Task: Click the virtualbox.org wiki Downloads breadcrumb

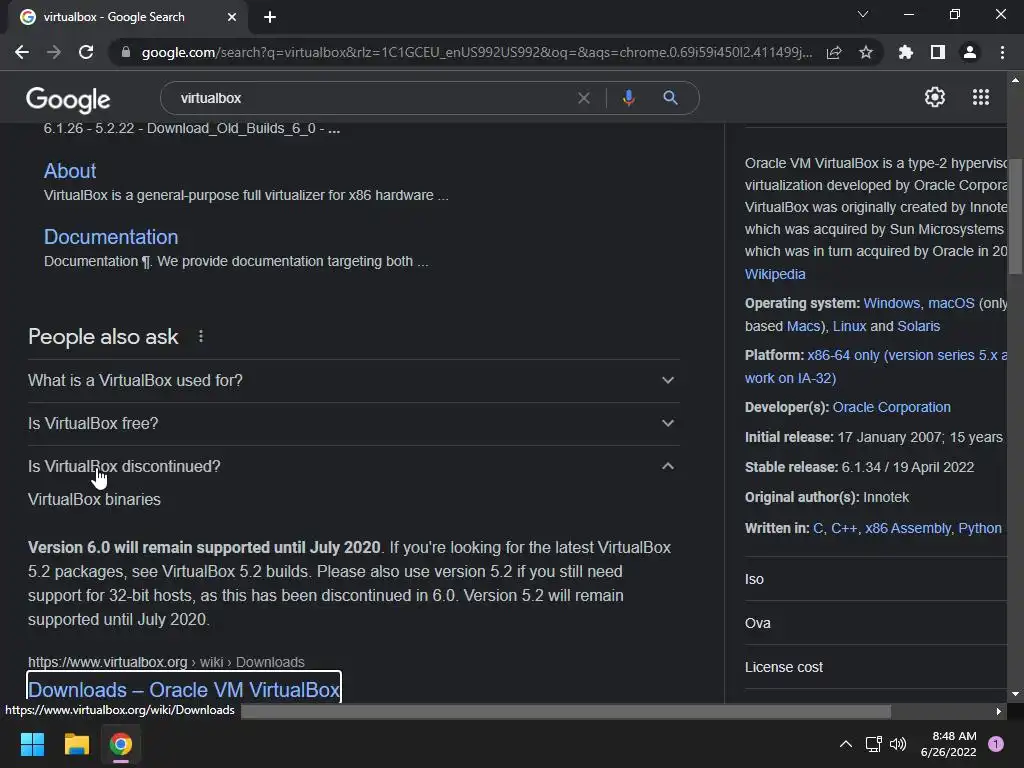Action: 166,662
